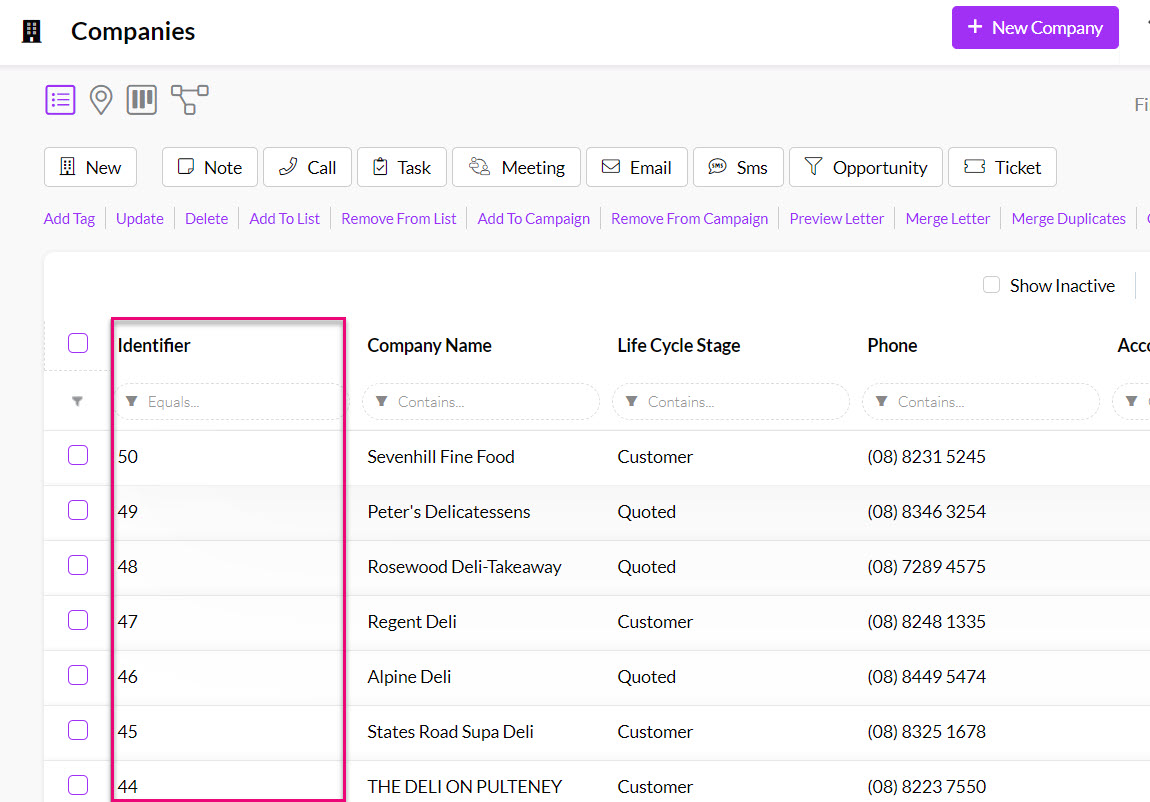Open filter operator funnel in Identifier filter
Screen dimensions: 1150x802
[x=131, y=401]
